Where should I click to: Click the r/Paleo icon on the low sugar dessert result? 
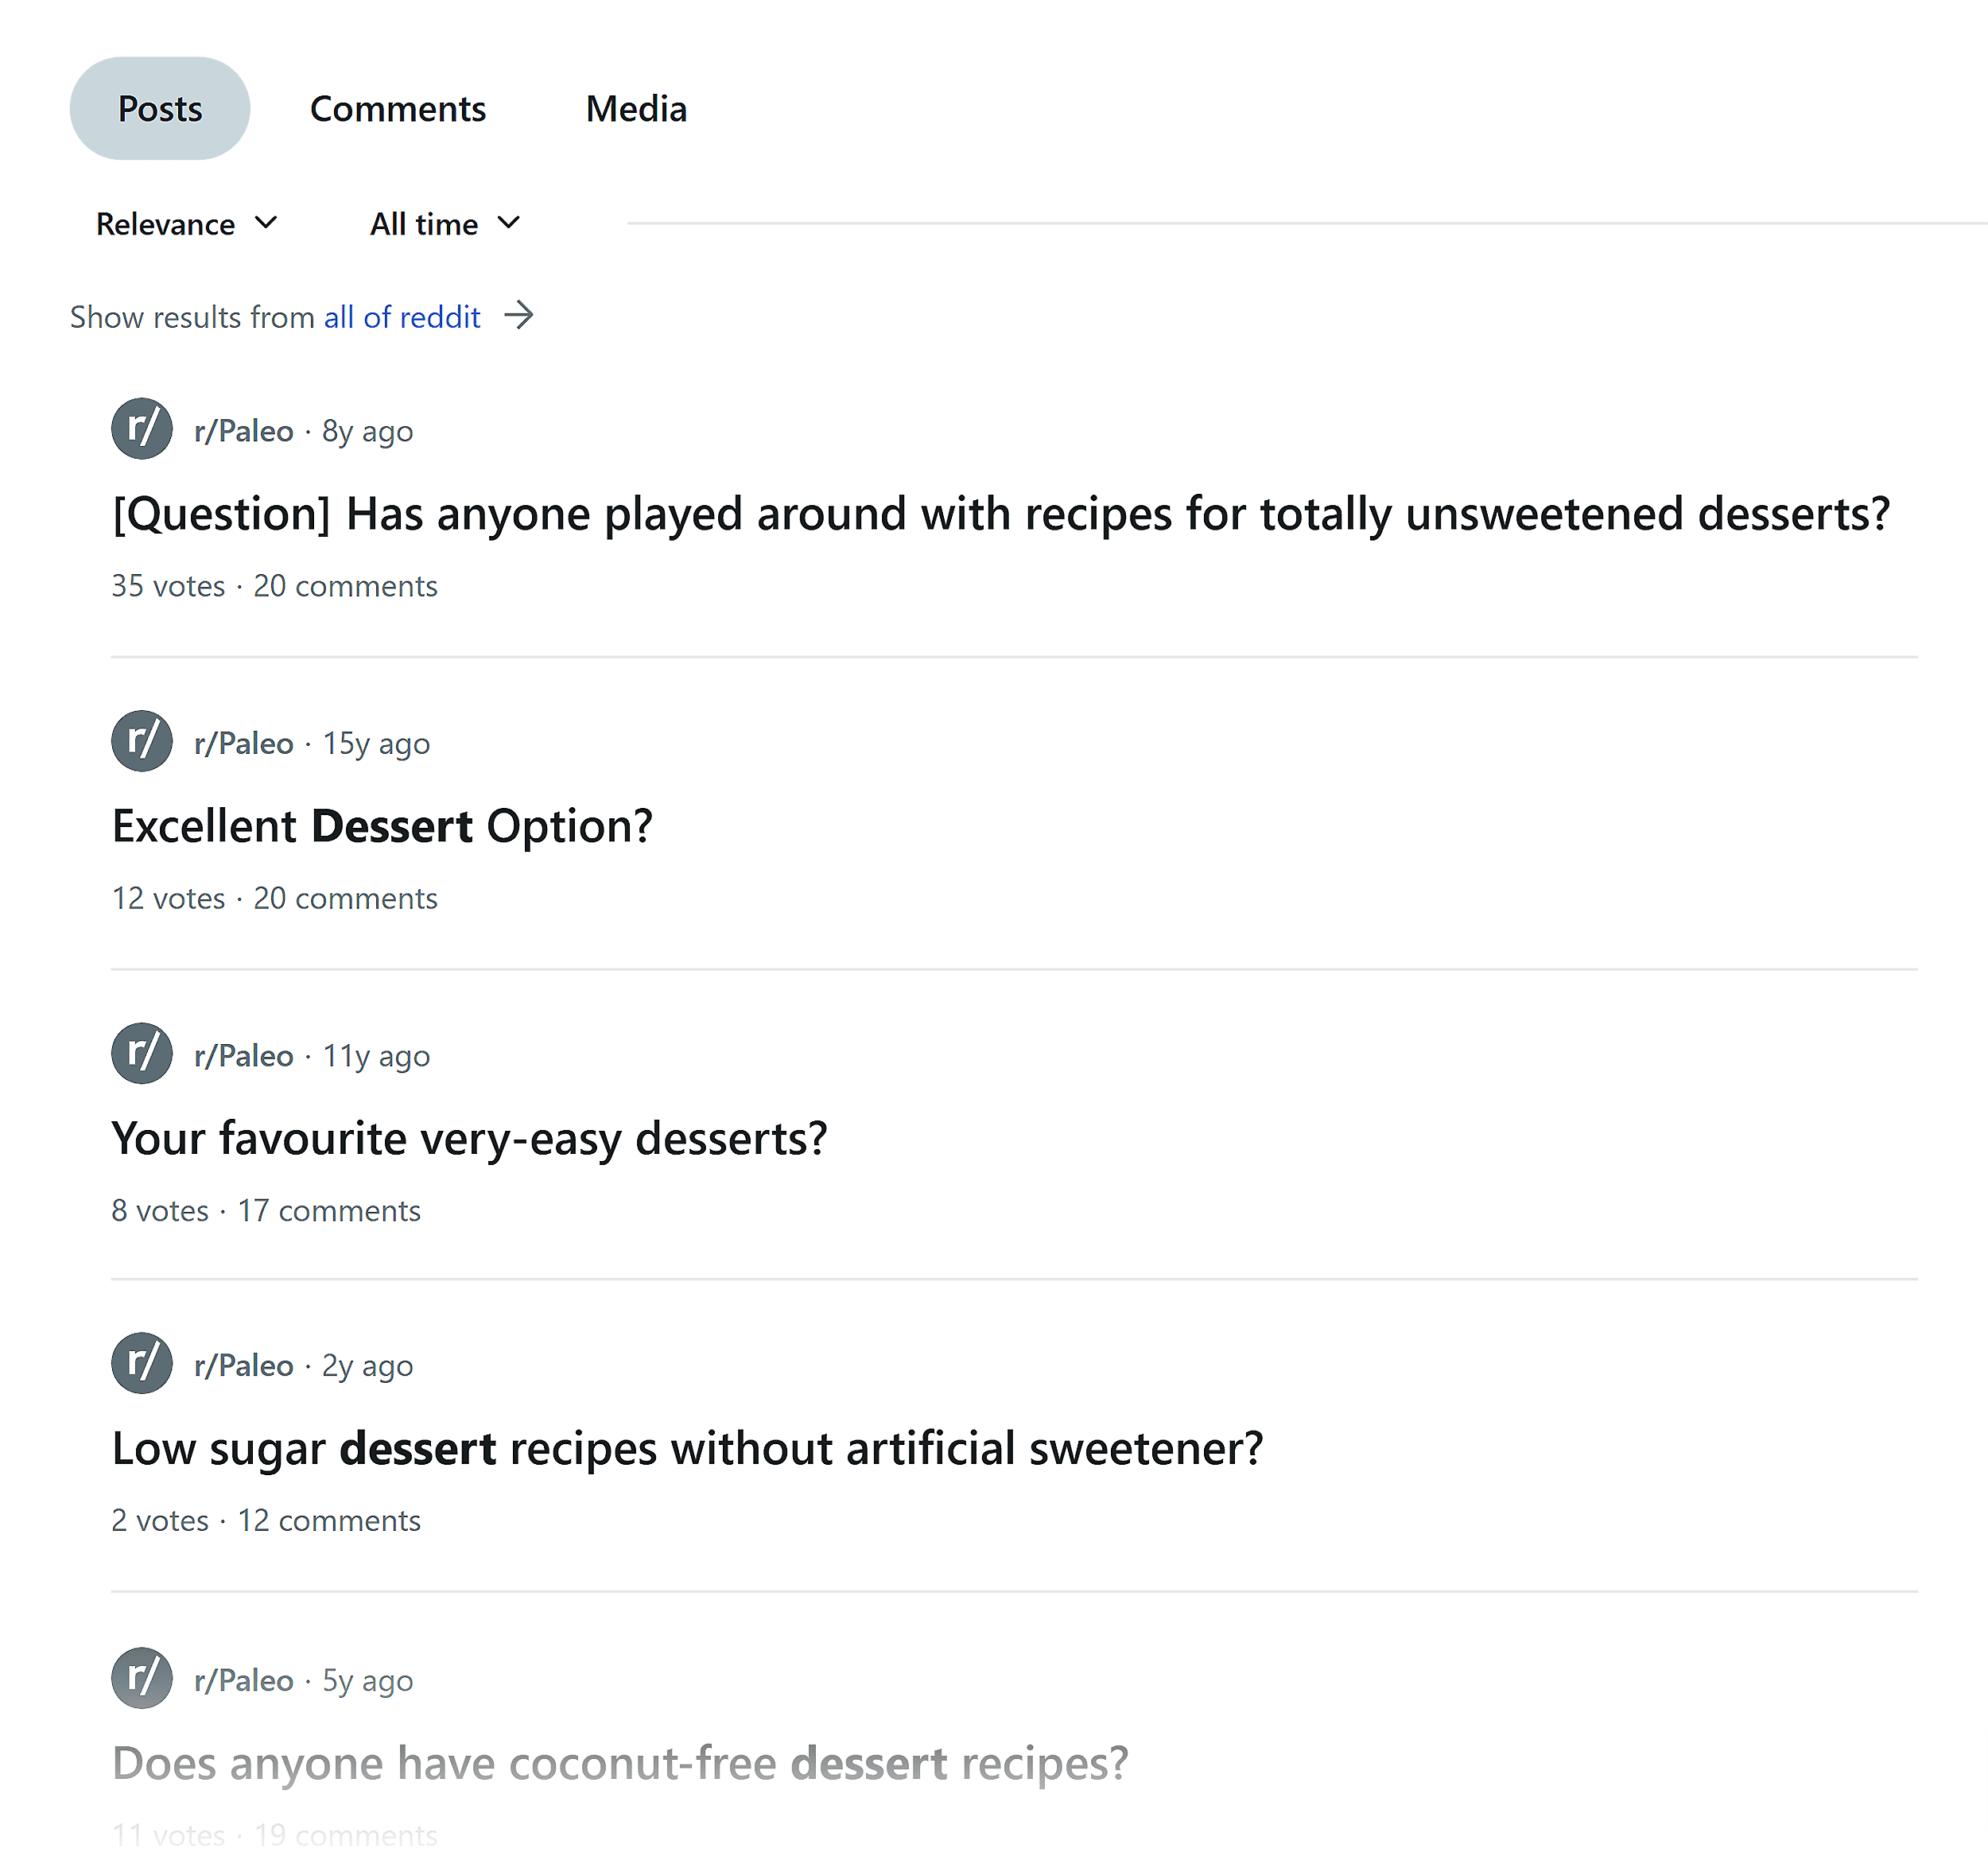141,1364
